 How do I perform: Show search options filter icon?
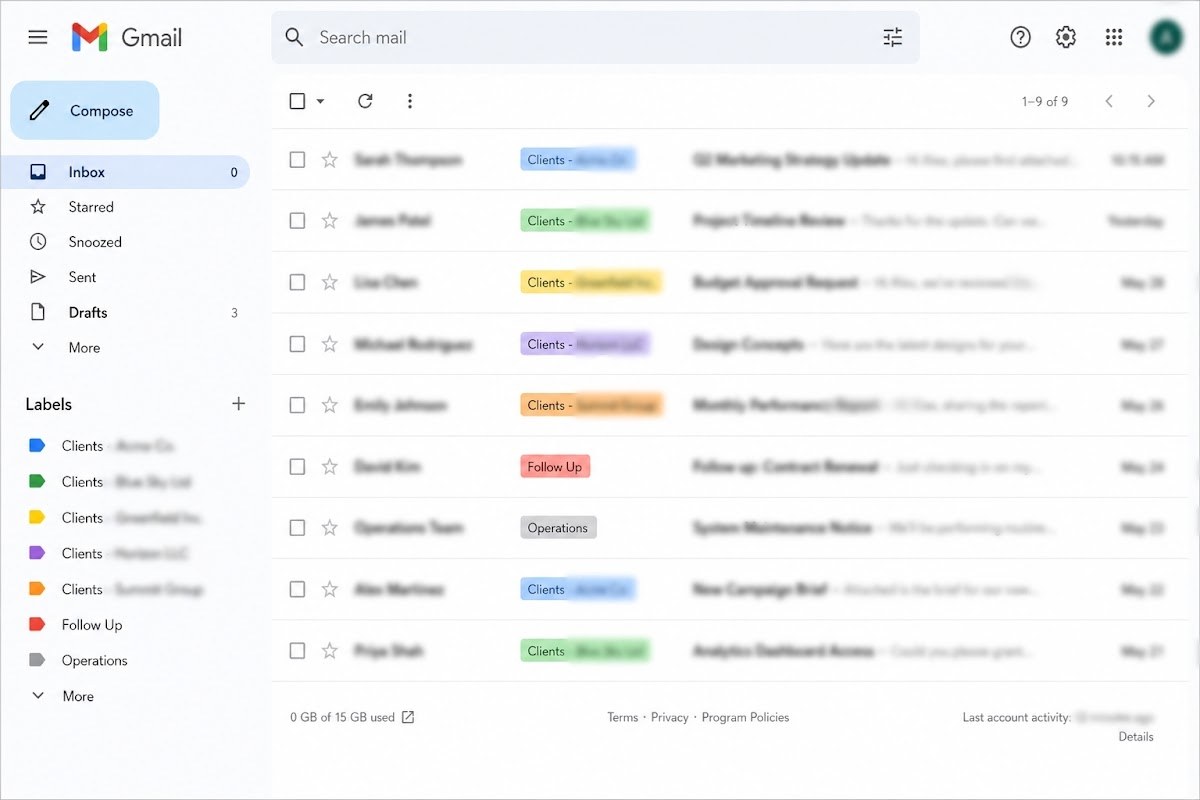(892, 37)
